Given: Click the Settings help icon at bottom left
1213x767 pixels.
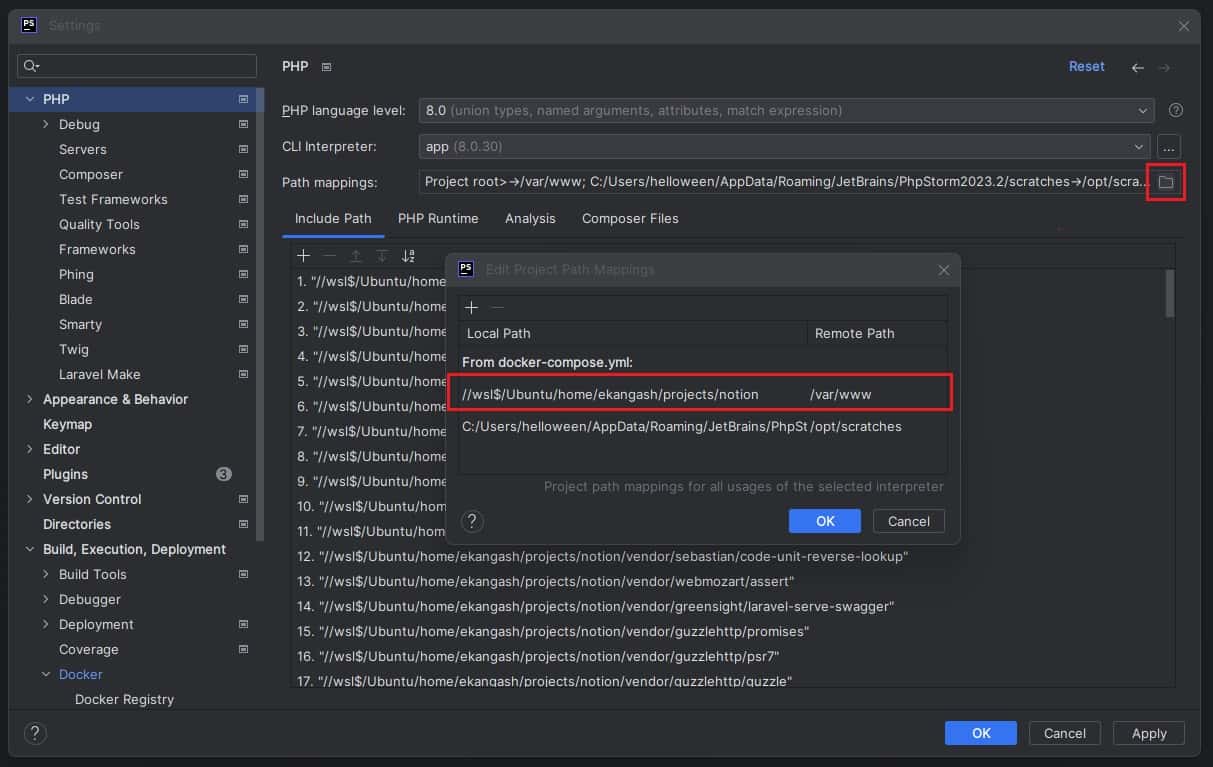Looking at the screenshot, I should [x=34, y=733].
